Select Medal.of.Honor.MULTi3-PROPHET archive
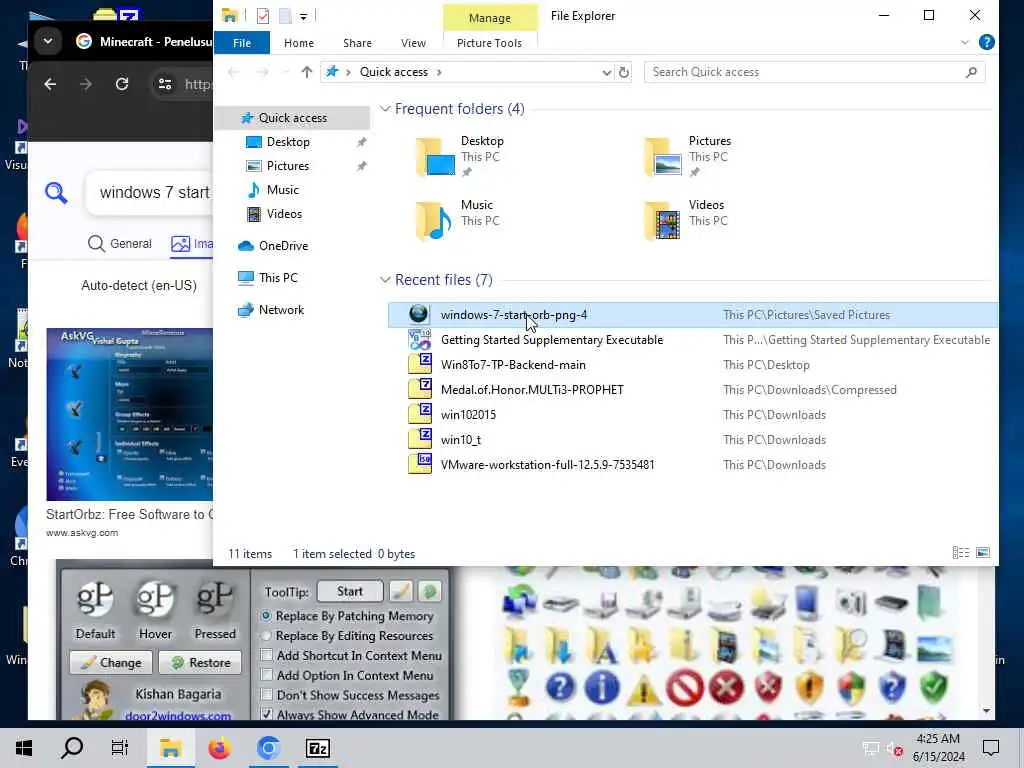The width and height of the screenshot is (1024, 768). pos(692,390)
